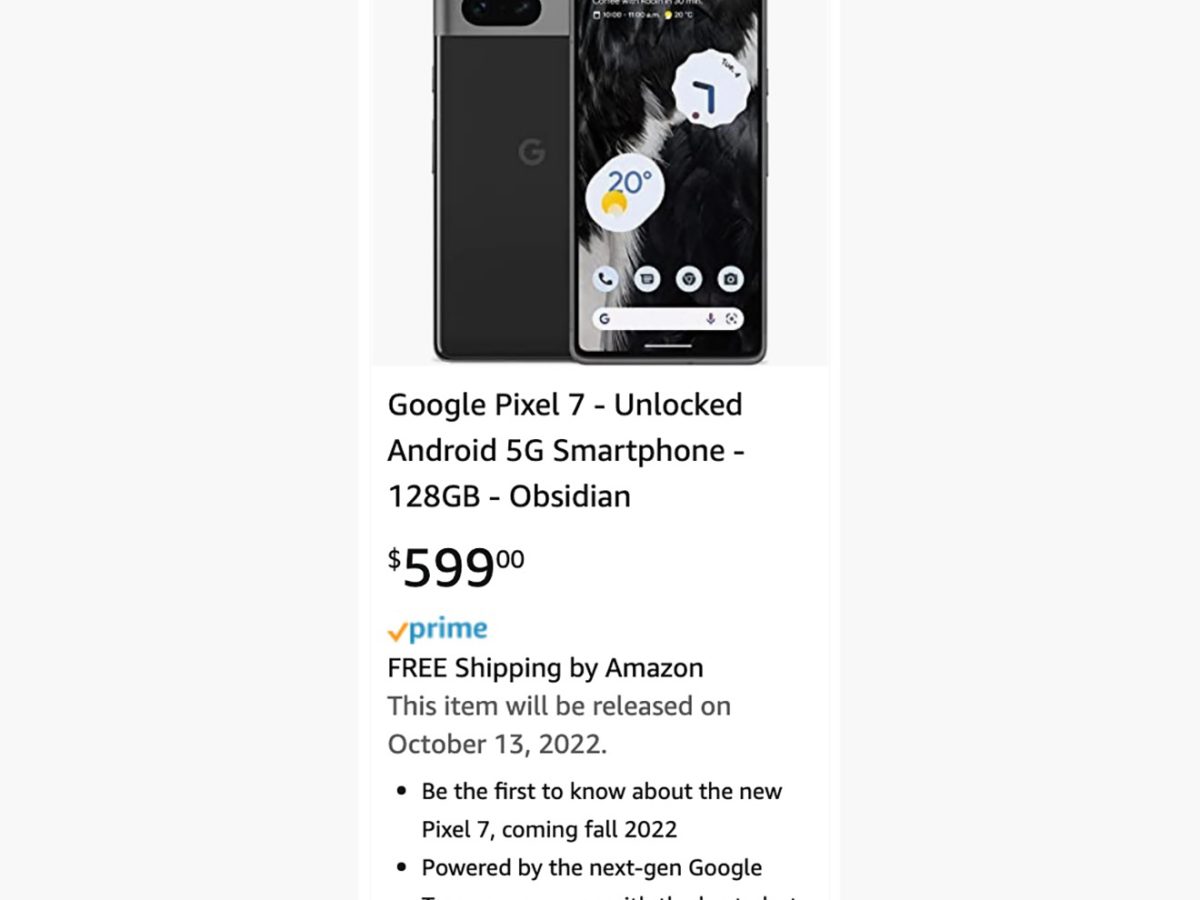Click the October 13, 2022 release date text
This screenshot has height=900, width=1200.
pos(497,745)
